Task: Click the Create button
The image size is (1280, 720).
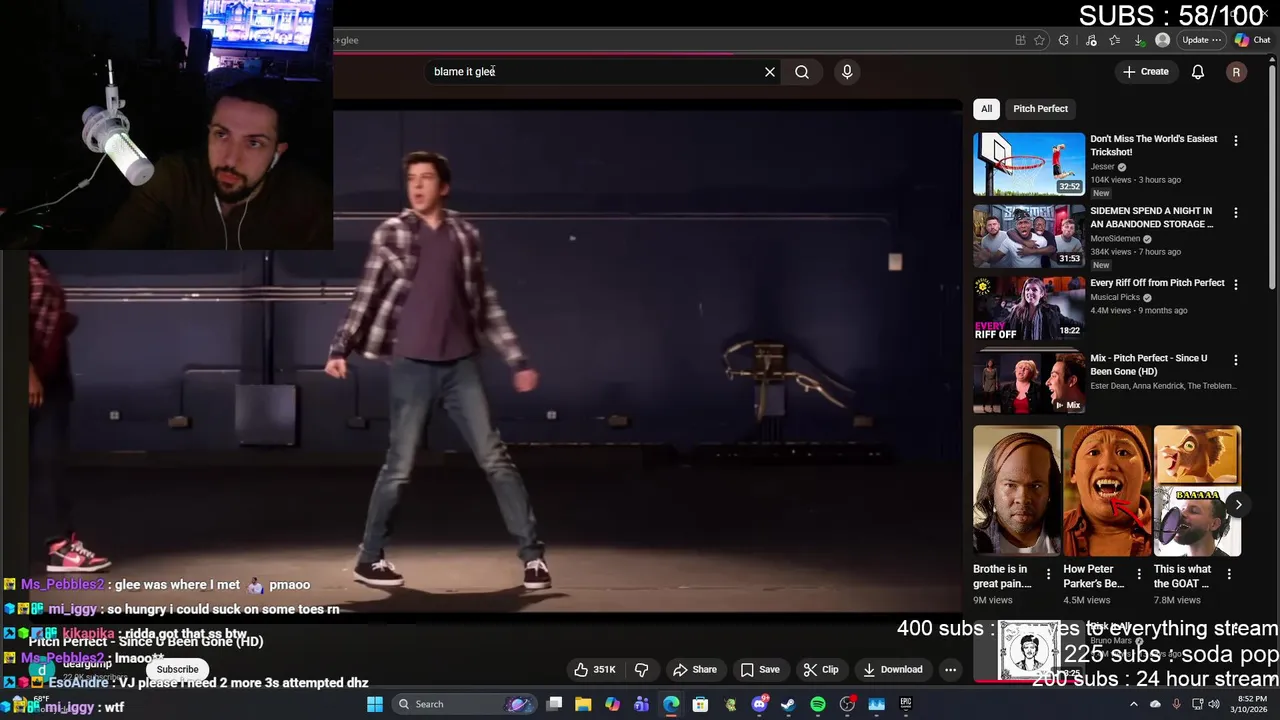Action: (x=1146, y=72)
